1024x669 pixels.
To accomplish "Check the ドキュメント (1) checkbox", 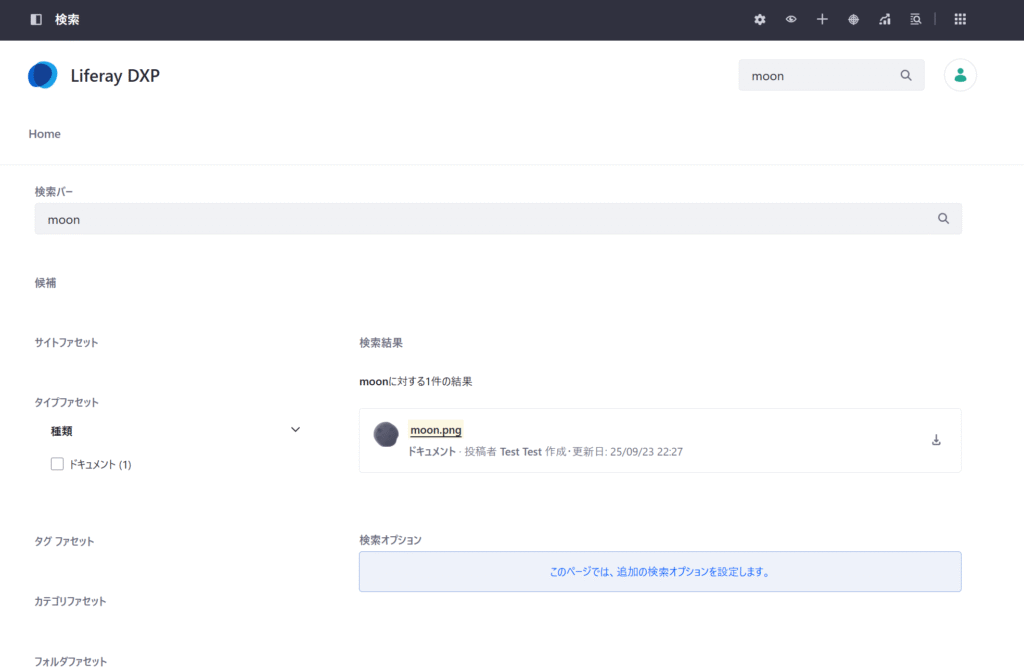I will [x=57, y=464].
